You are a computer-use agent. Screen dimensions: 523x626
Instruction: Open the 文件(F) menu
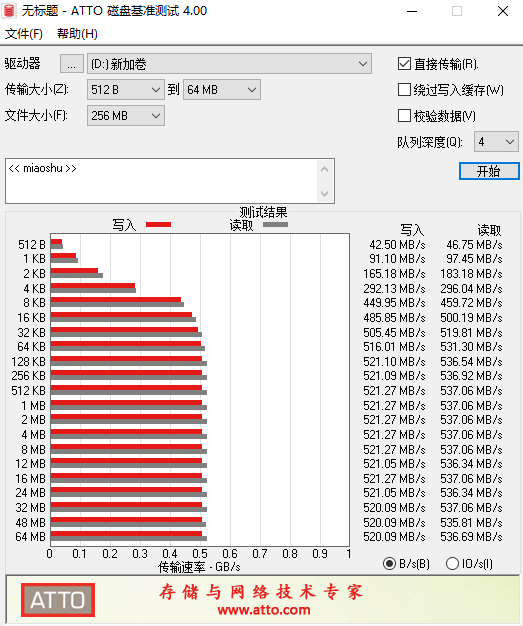(x=24, y=34)
